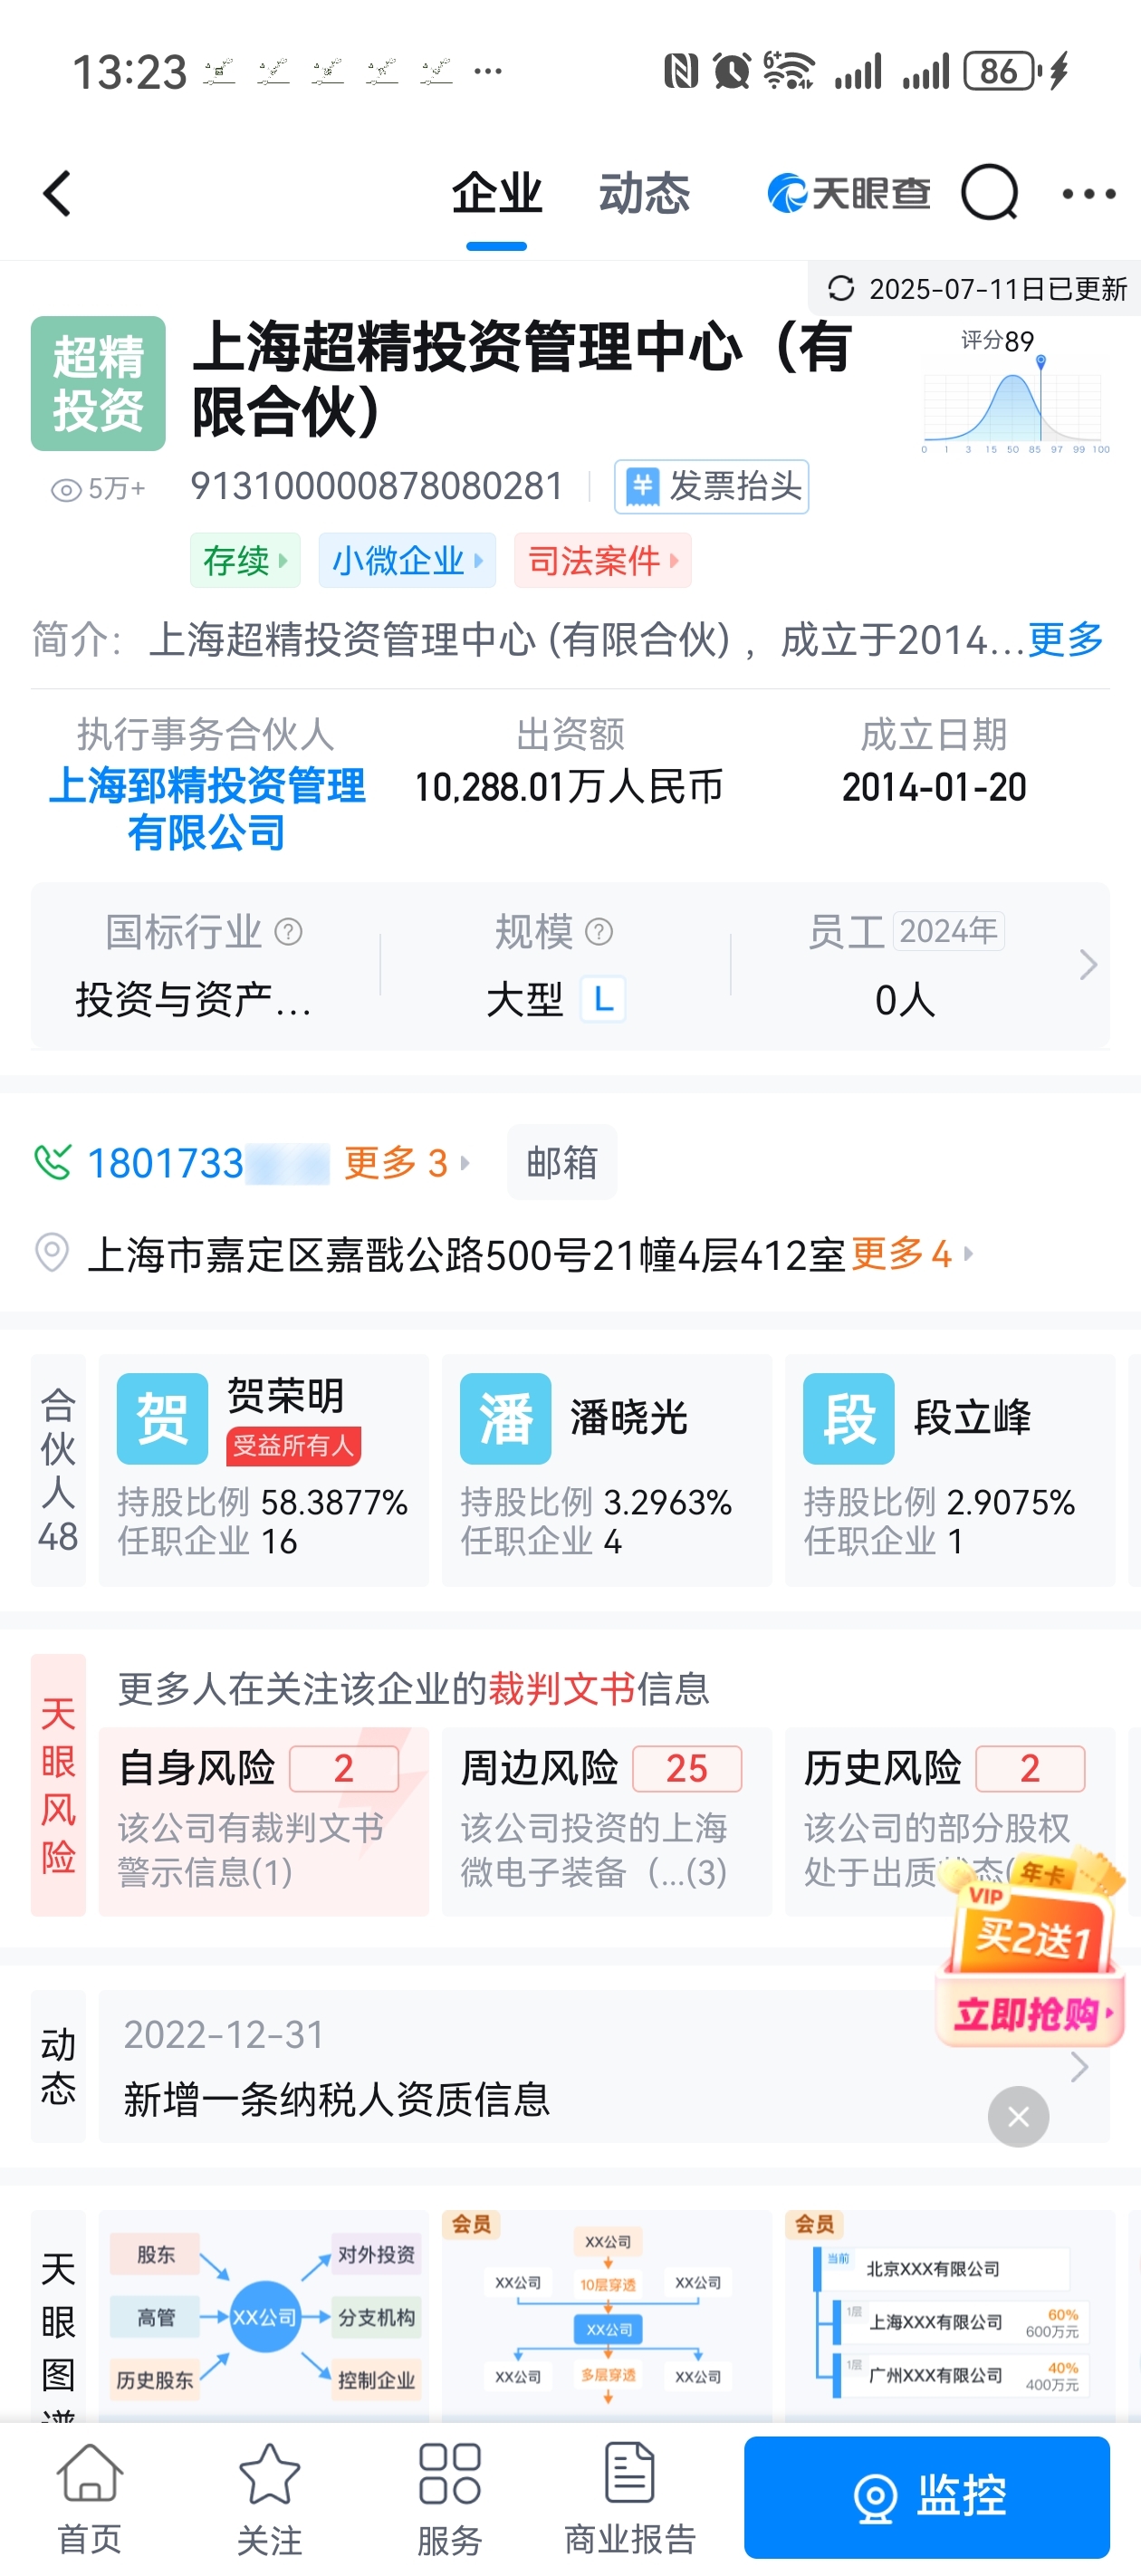Expand the 存续 status tag

pos(245,560)
